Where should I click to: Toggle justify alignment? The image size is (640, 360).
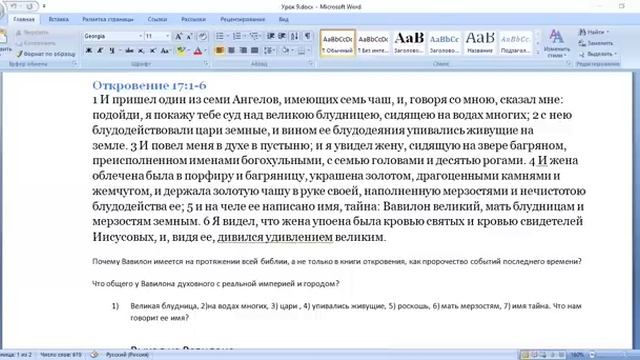point(255,51)
